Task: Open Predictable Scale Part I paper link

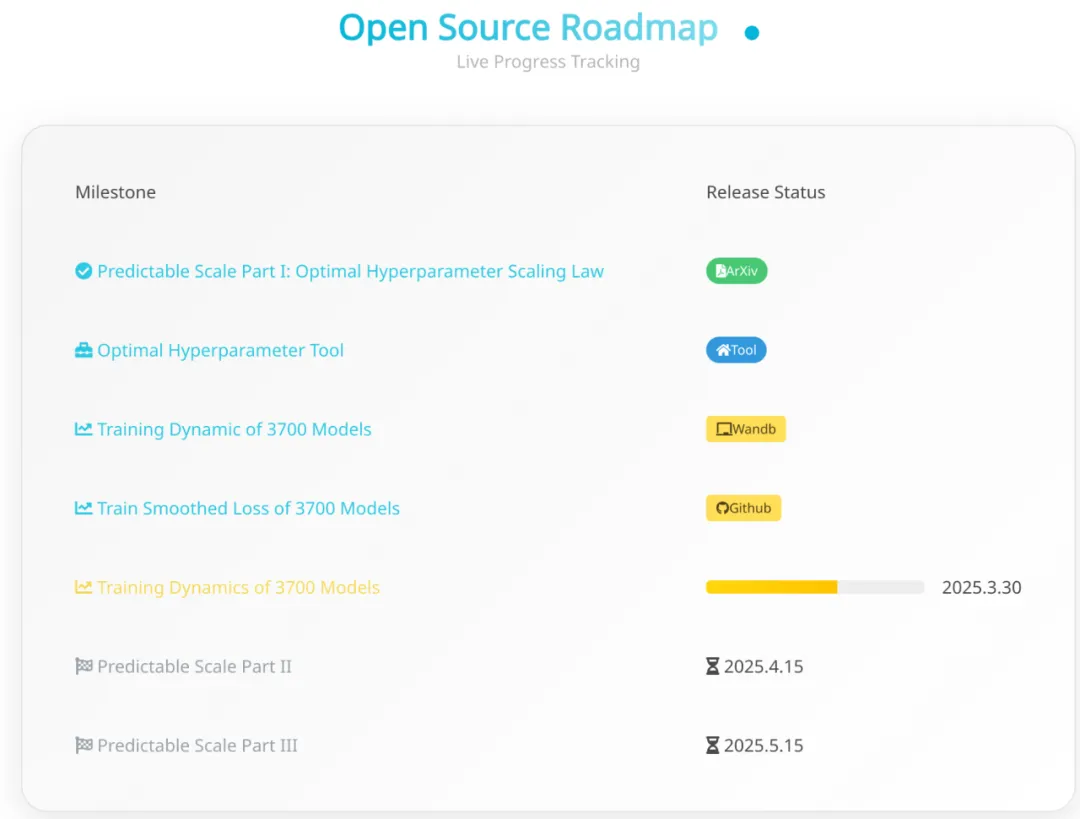Action: 350,271
